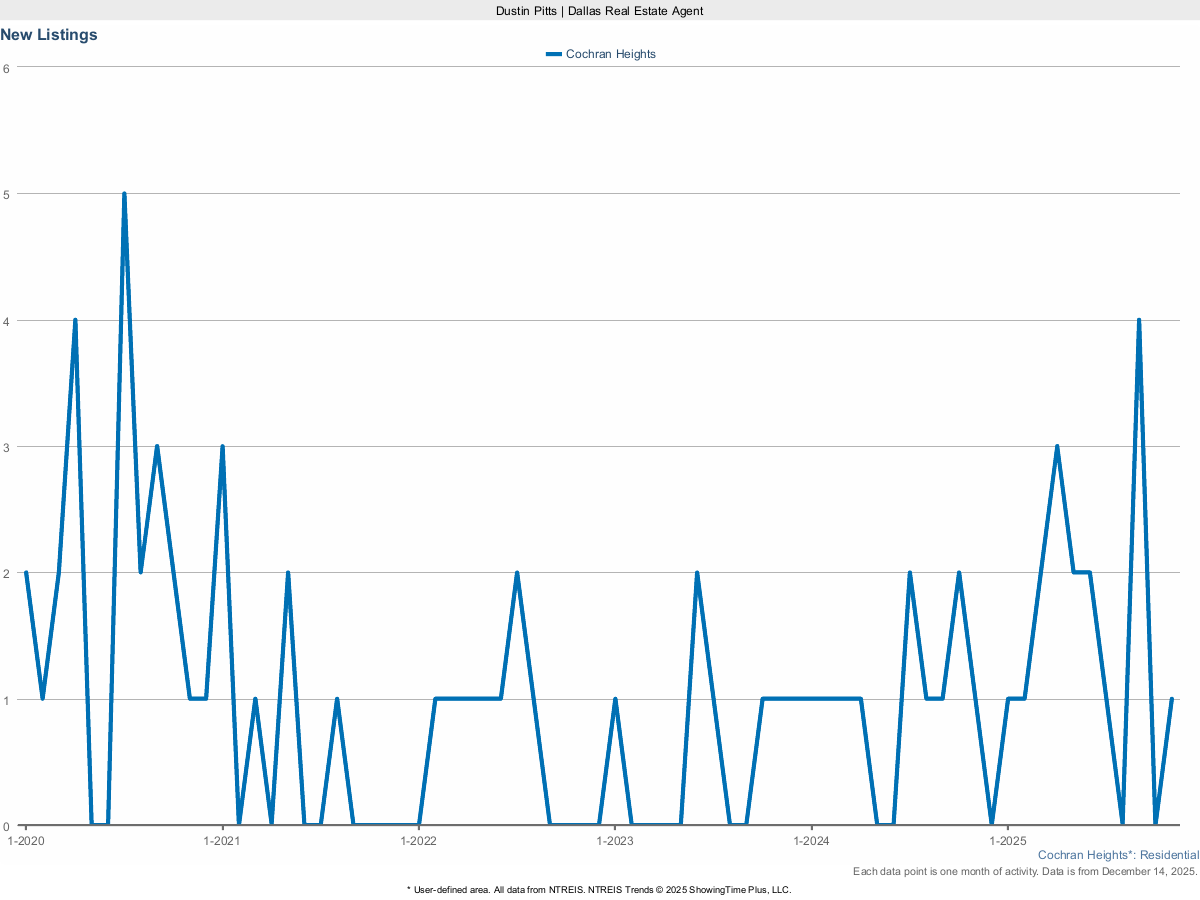Image resolution: width=1200 pixels, height=900 pixels.
Task: Select the New Listings chart title
Action: 49,34
